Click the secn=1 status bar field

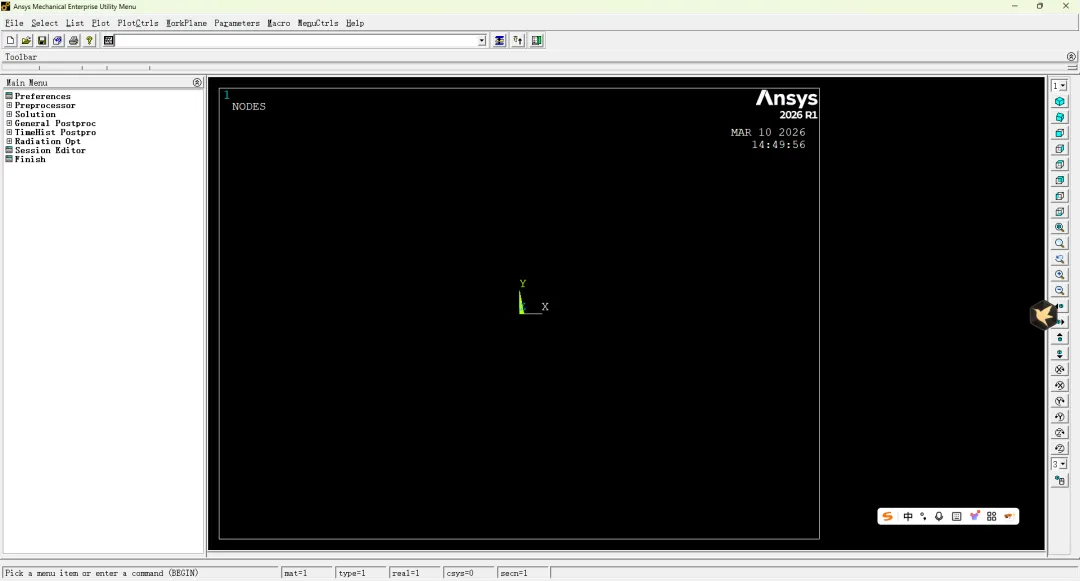[x=523, y=573]
